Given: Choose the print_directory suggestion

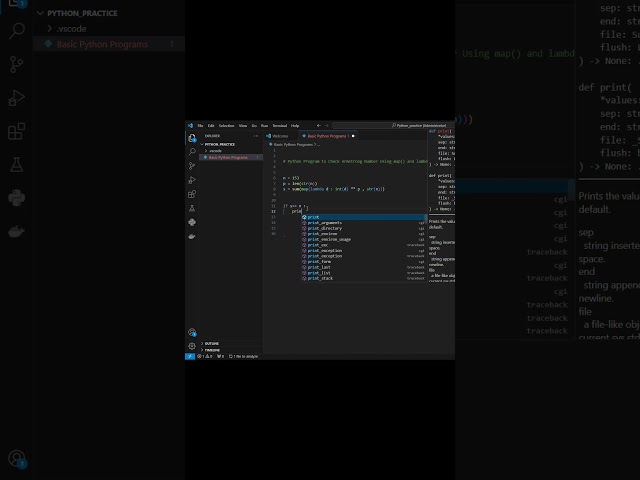Looking at the screenshot, I should [363, 228].
